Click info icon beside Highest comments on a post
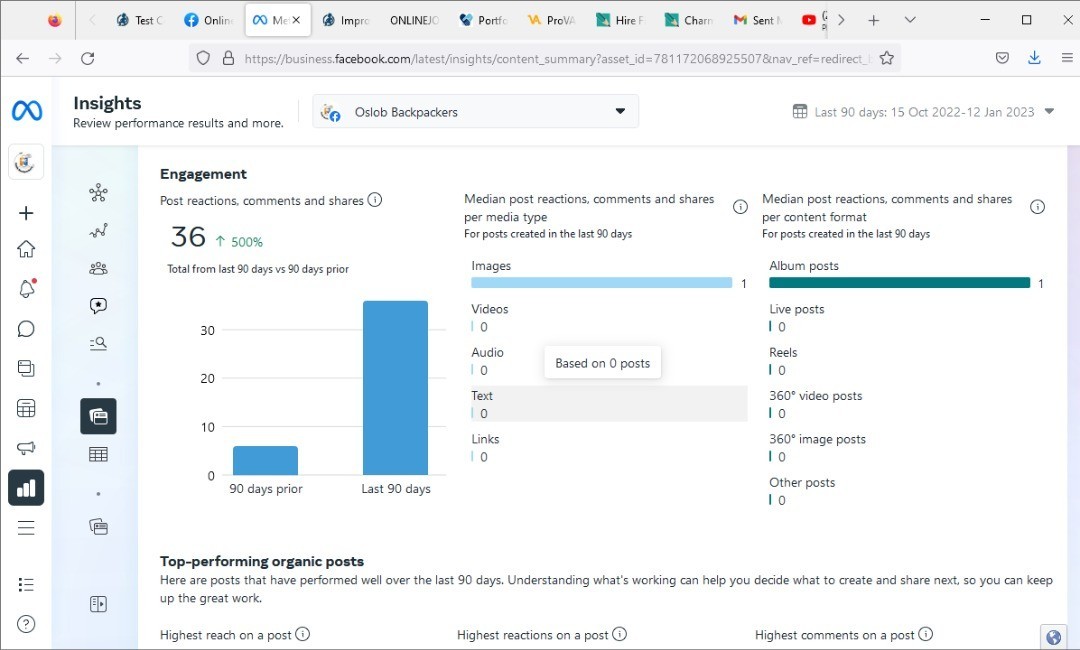 click(926, 634)
